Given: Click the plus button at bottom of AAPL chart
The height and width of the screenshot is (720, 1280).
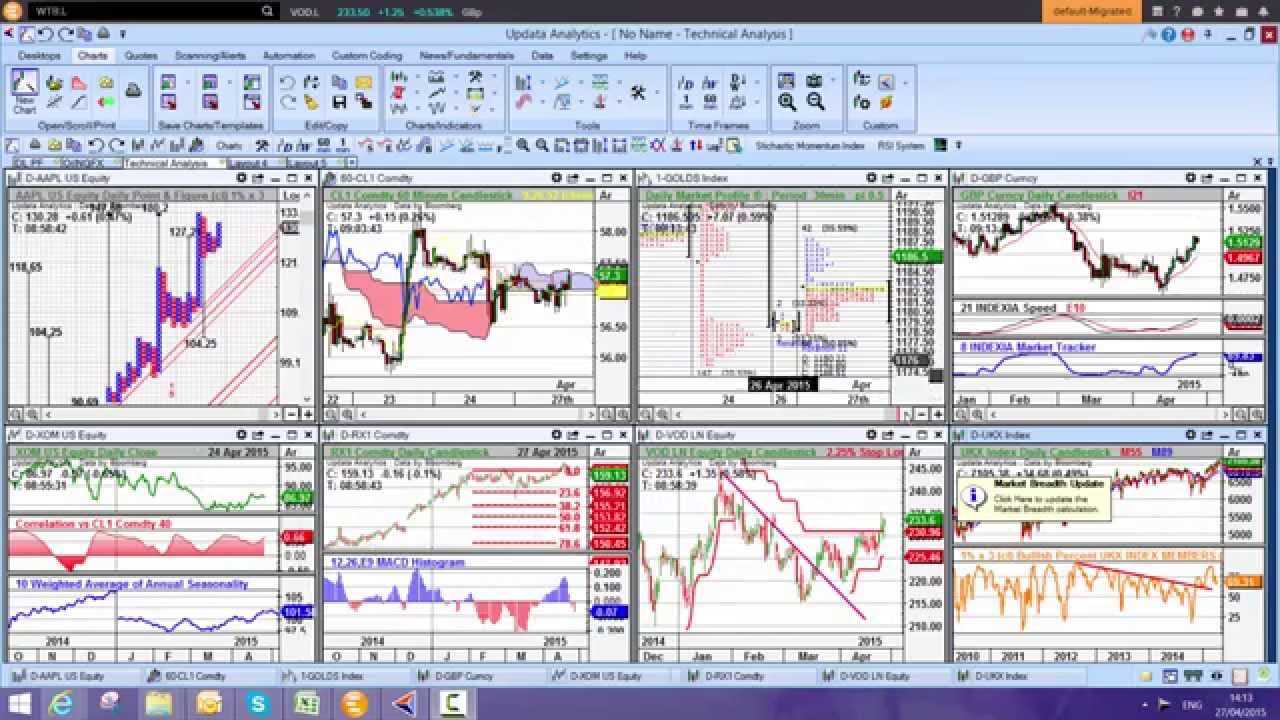Looking at the screenshot, I should point(308,414).
